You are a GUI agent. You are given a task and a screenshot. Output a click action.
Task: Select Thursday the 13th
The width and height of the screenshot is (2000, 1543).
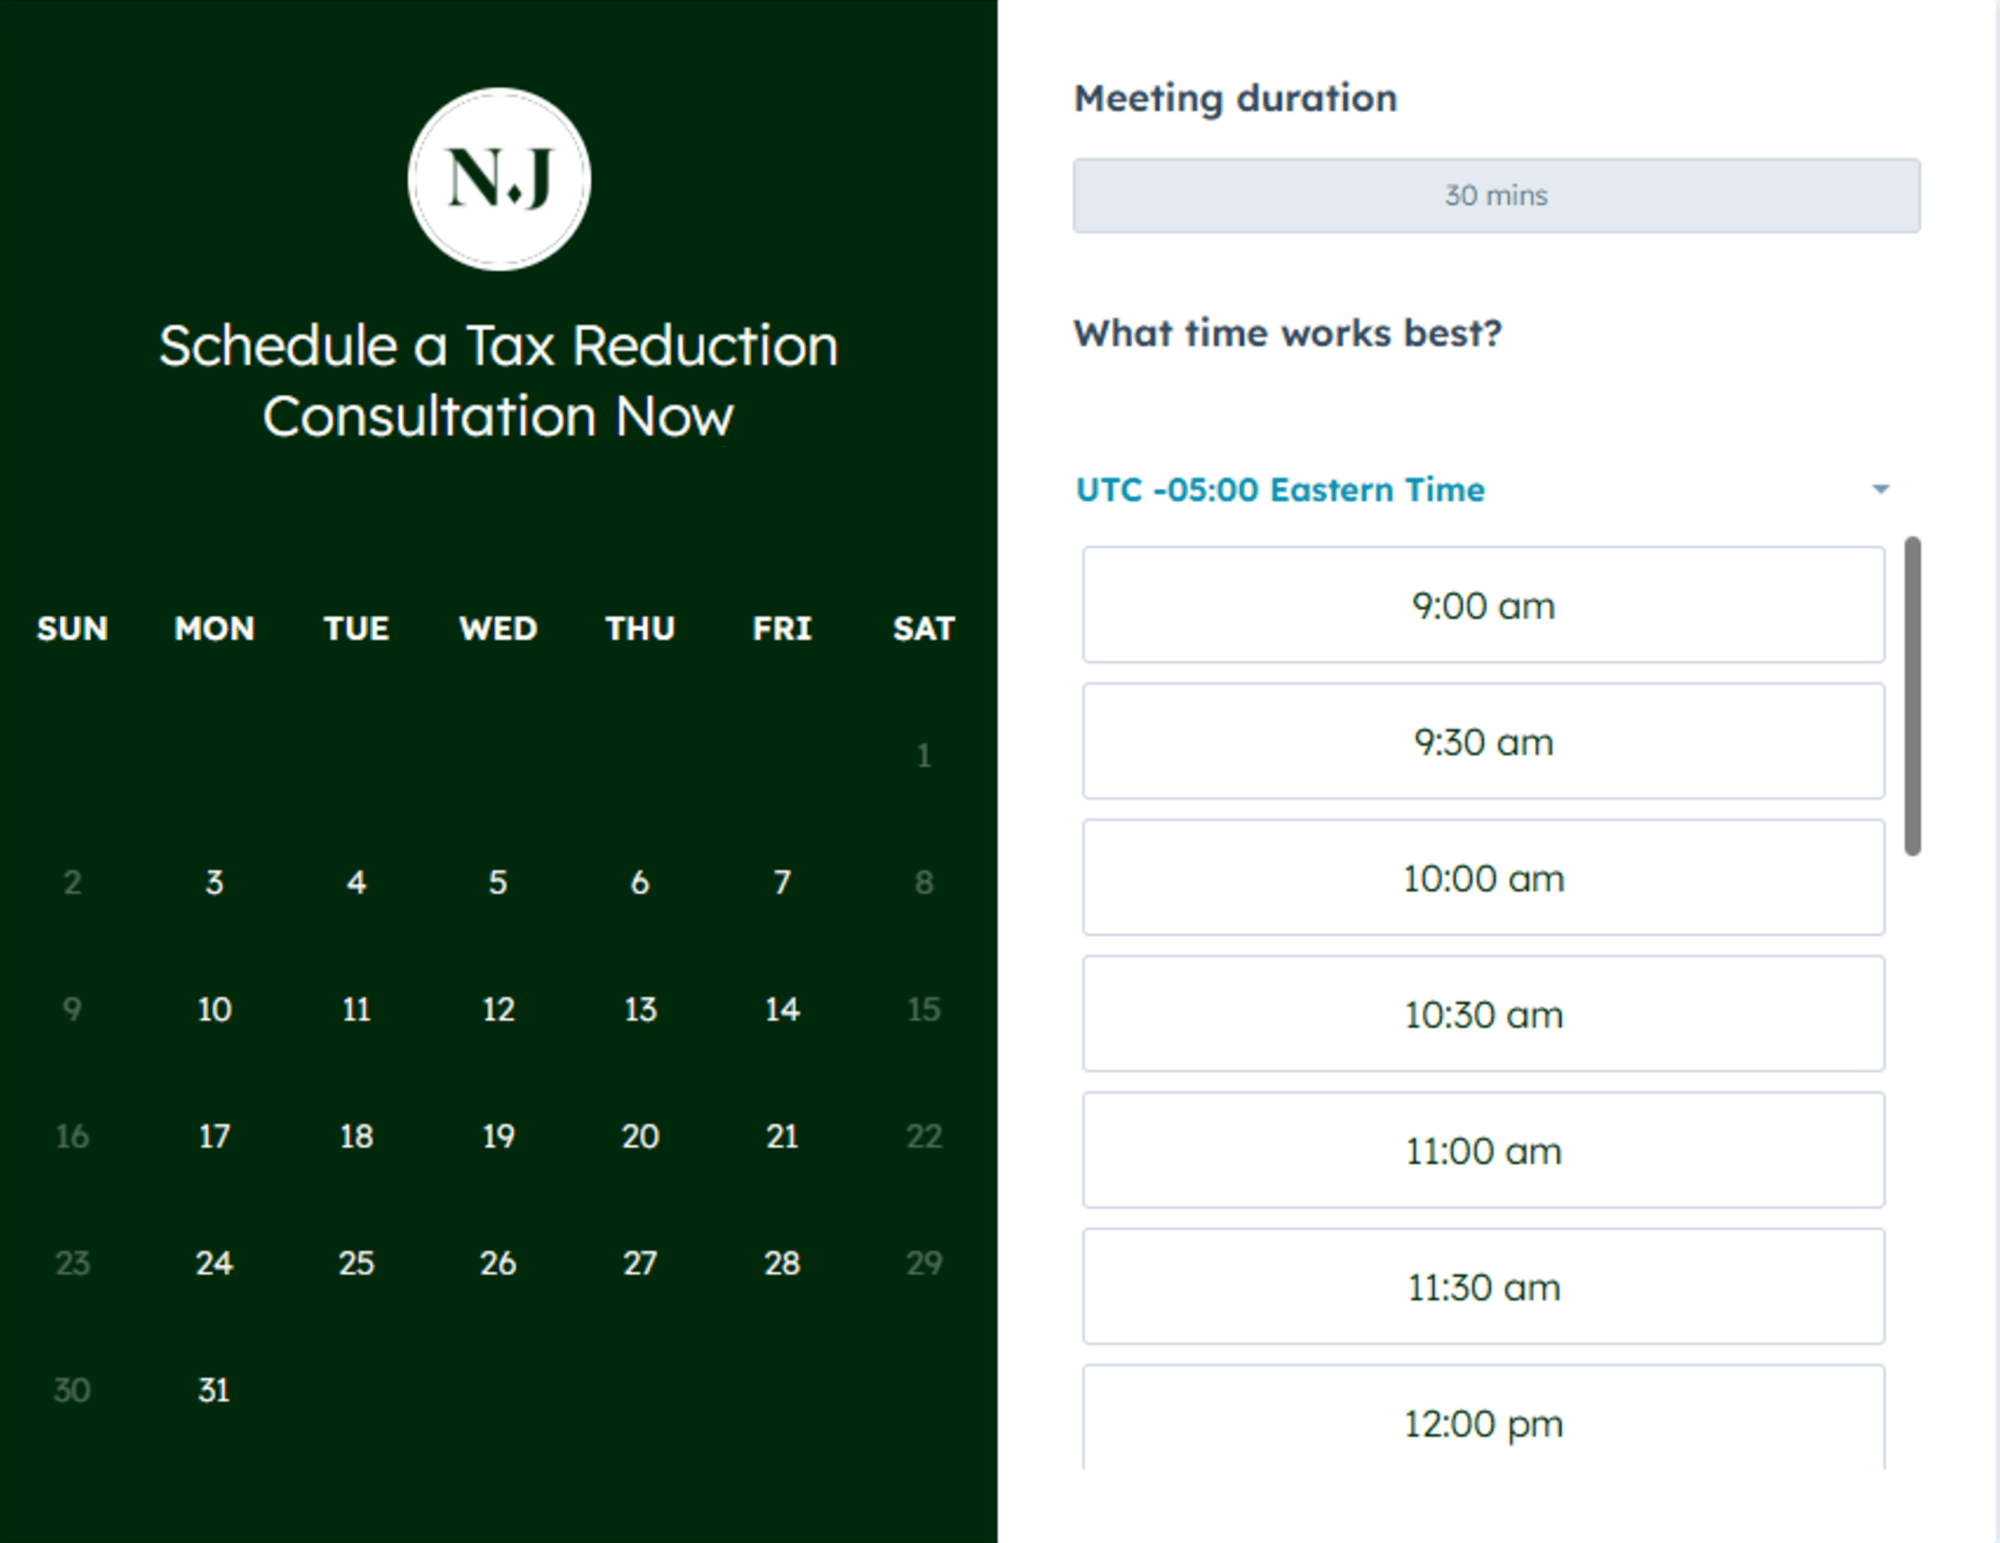[x=640, y=1009]
